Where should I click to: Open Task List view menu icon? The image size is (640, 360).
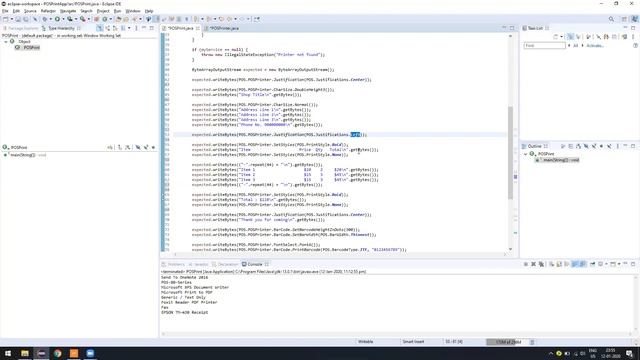(633, 37)
